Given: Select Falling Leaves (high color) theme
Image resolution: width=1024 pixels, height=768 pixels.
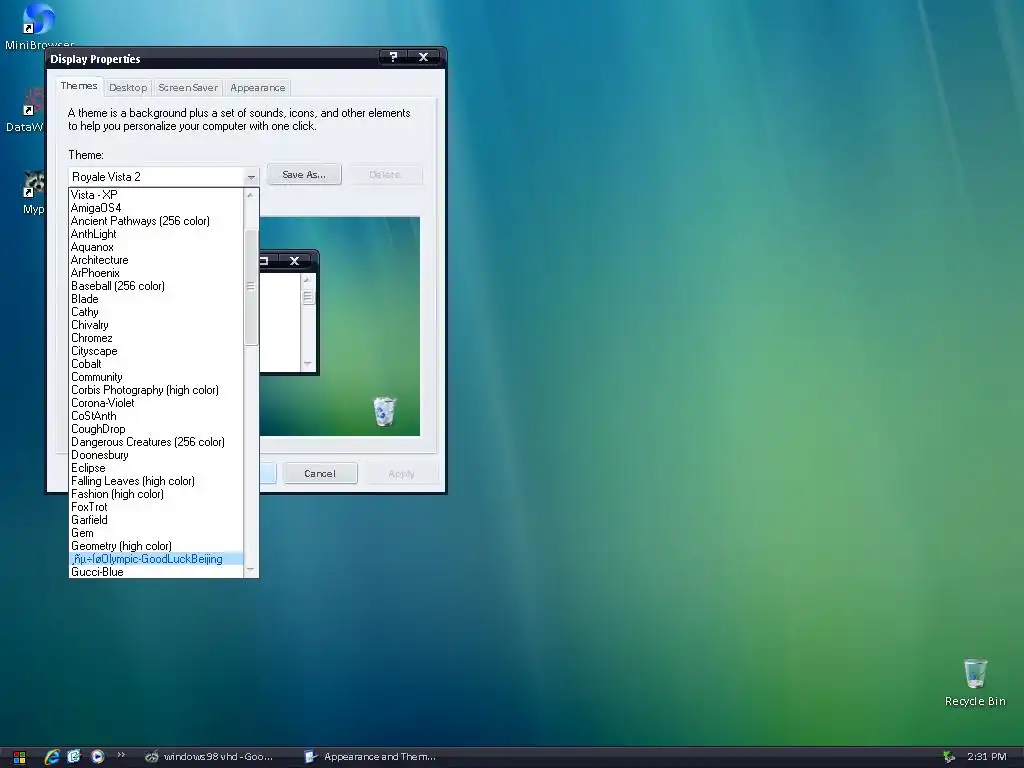Looking at the screenshot, I should (156, 481).
